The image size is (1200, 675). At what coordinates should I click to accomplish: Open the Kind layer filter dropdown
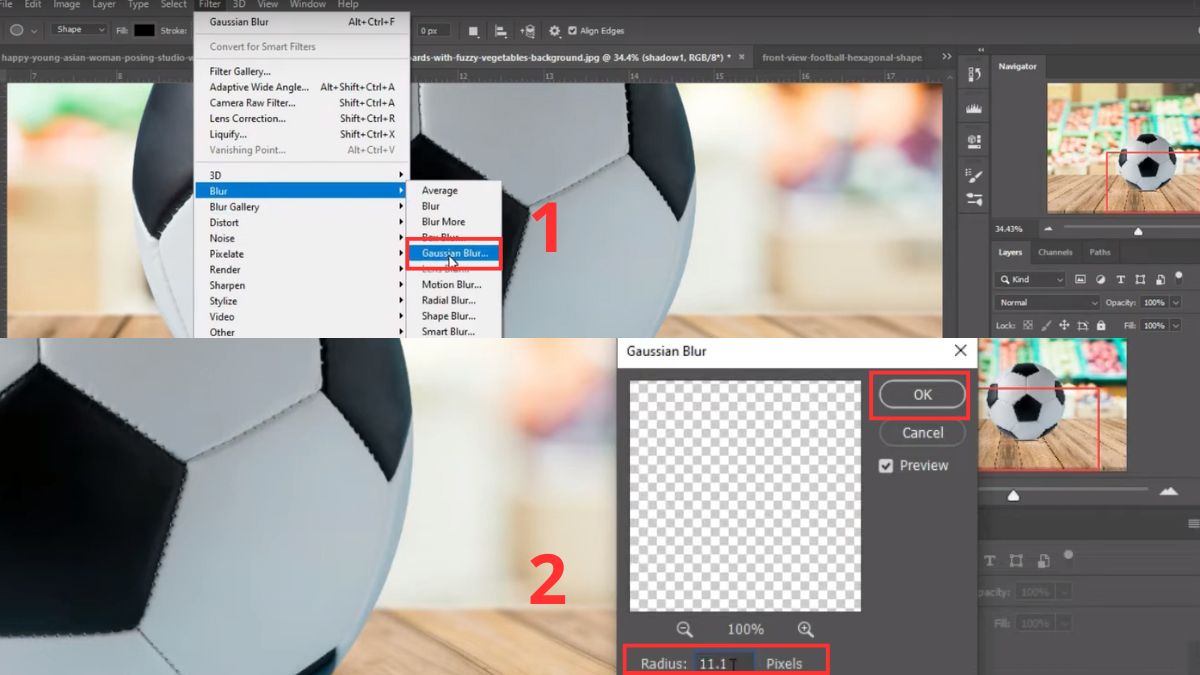[1031, 280]
